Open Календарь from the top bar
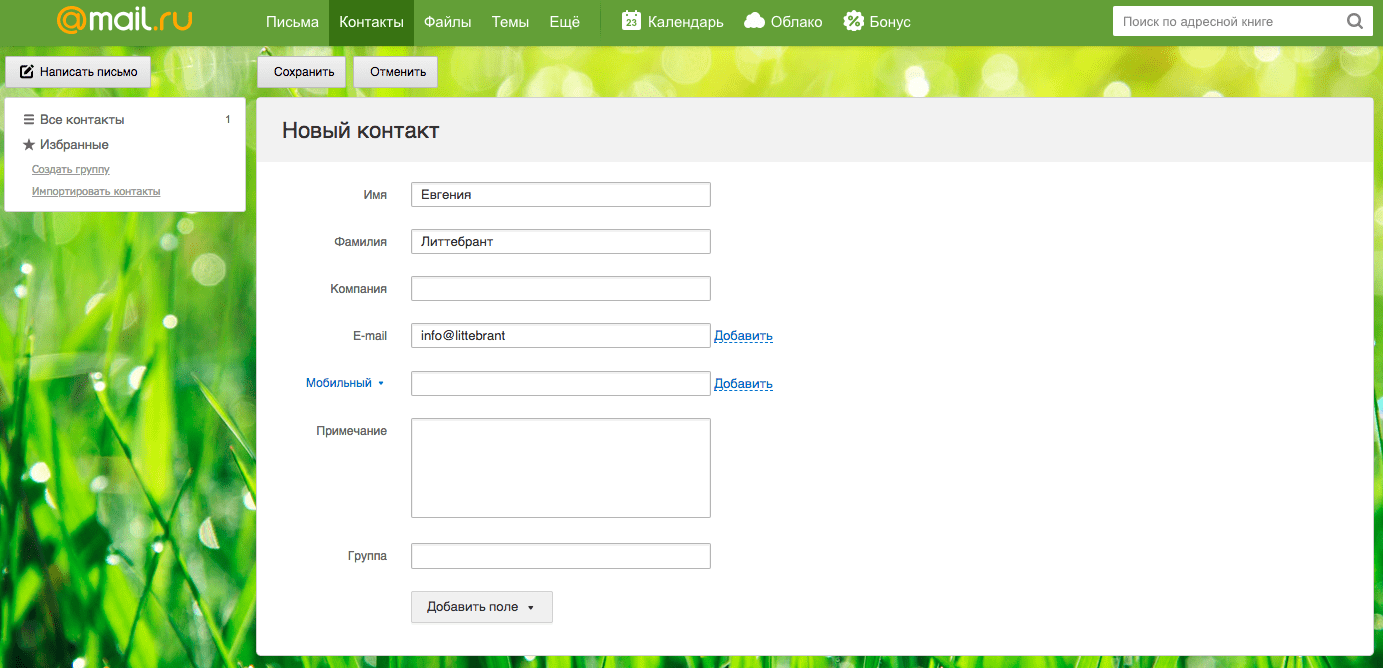Image resolution: width=1383 pixels, height=668 pixels. tap(672, 22)
